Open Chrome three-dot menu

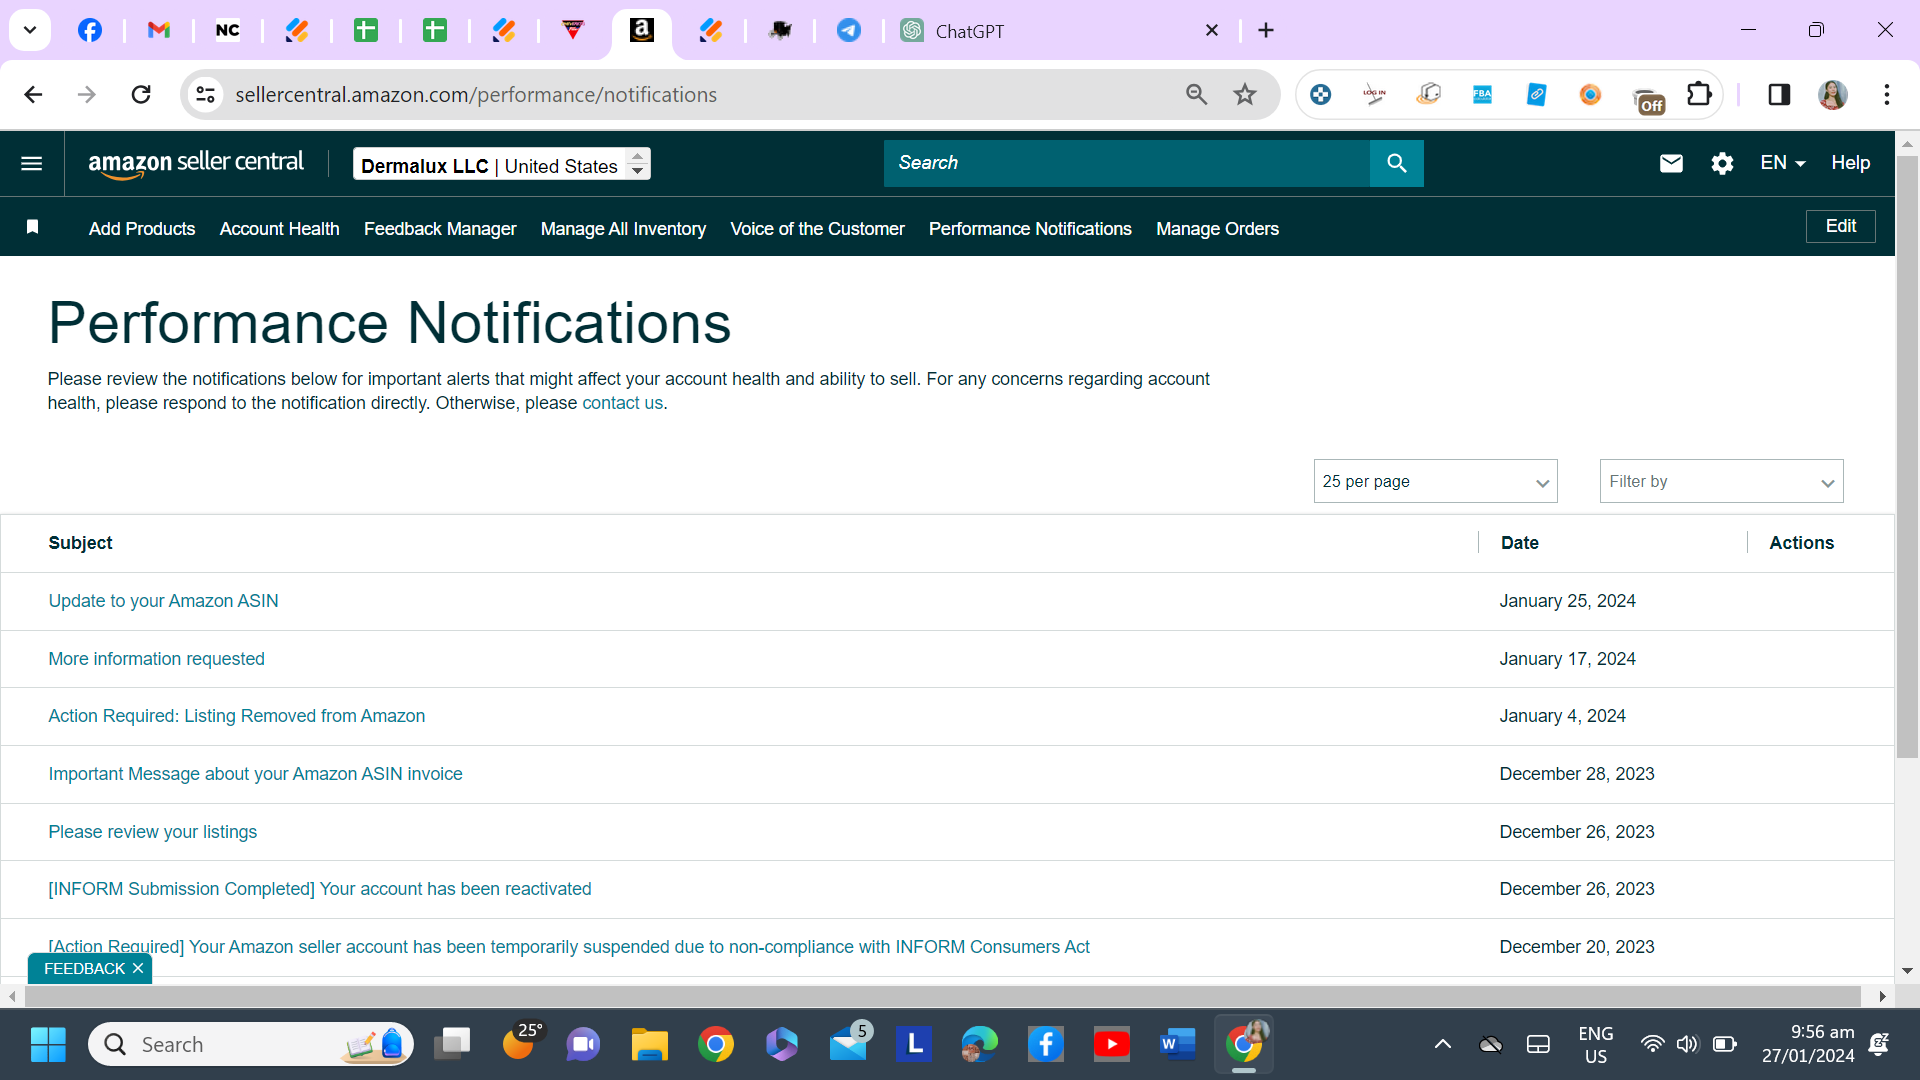tap(1887, 95)
